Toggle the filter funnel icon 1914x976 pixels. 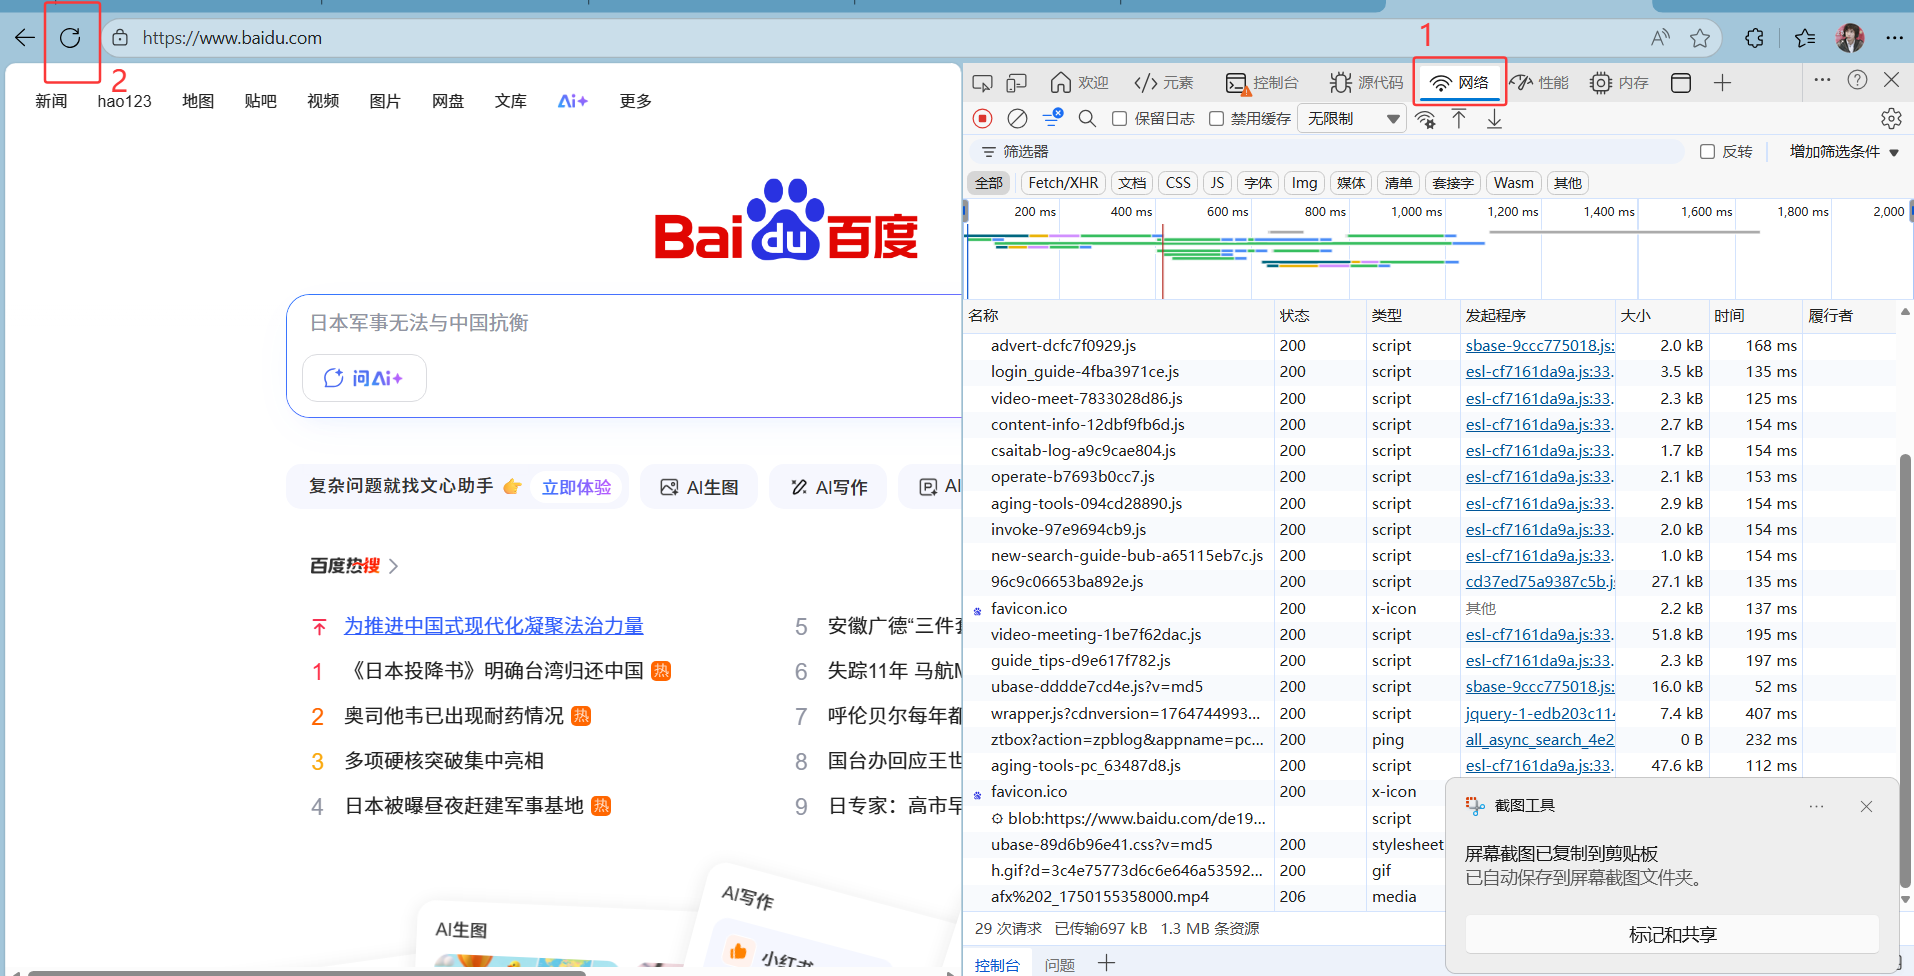coord(1052,119)
